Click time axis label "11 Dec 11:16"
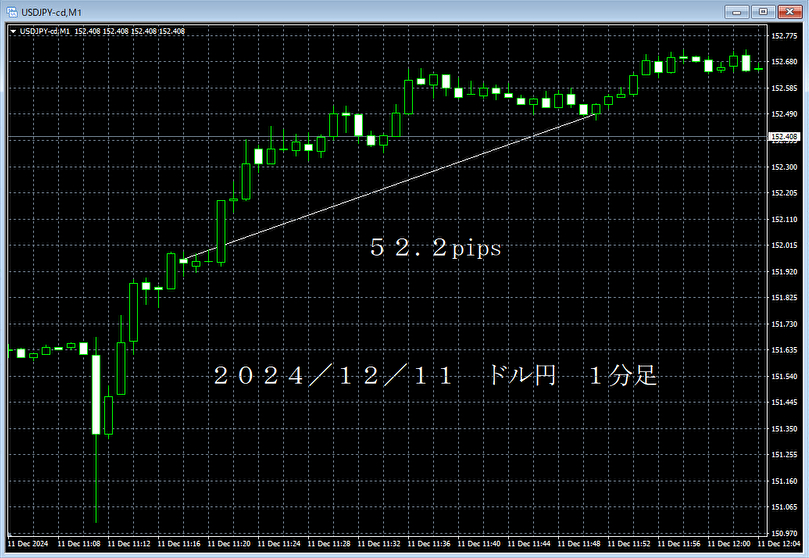Screen dimensions: 809x558 179,544
